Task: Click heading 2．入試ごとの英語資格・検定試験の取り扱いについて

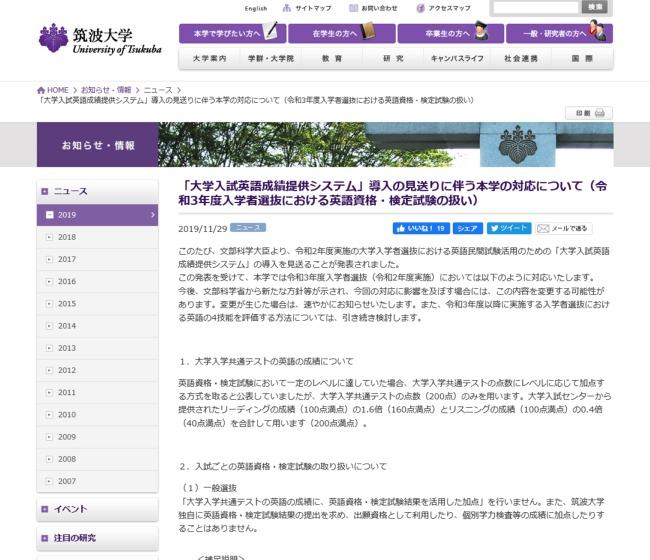Action: tap(283, 467)
